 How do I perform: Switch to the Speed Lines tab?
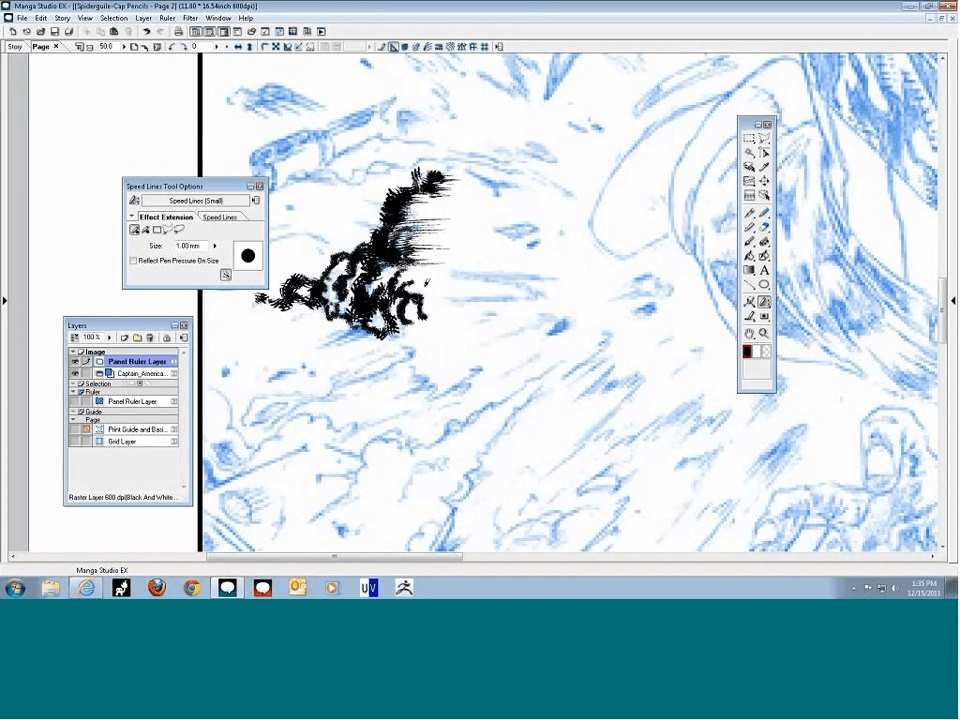(219, 217)
